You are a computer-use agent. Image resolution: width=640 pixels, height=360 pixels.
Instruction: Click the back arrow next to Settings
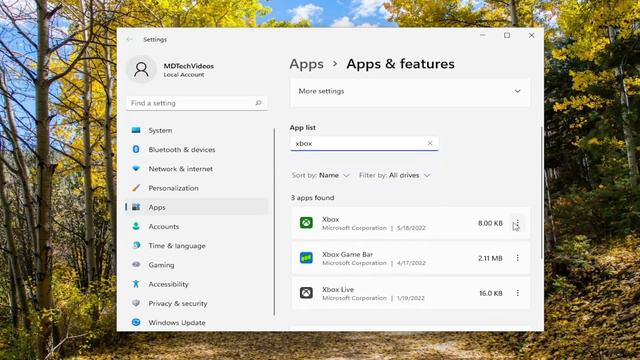pos(129,40)
